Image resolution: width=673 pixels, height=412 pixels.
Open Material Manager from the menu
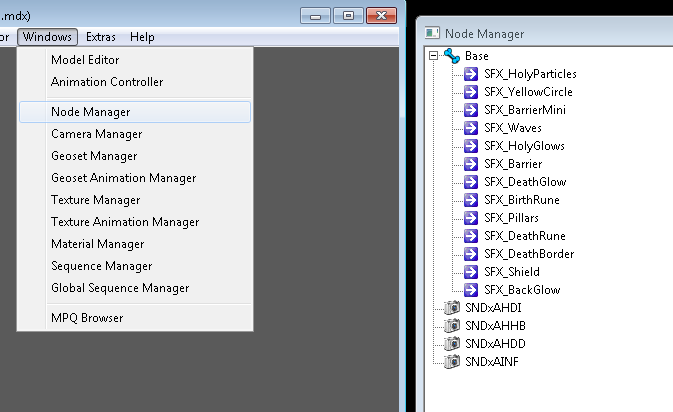pyautogui.click(x=135, y=244)
